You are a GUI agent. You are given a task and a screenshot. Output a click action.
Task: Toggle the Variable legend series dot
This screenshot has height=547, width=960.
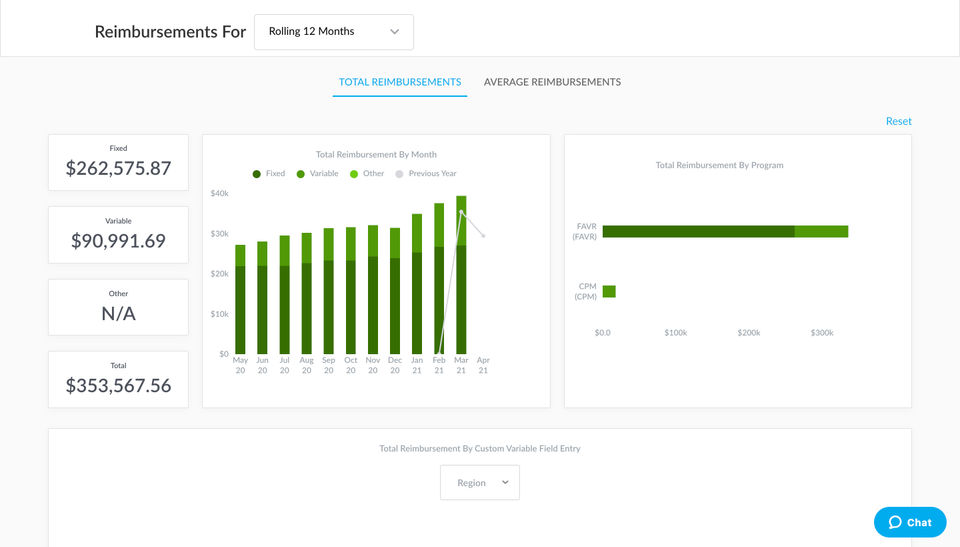pos(301,174)
